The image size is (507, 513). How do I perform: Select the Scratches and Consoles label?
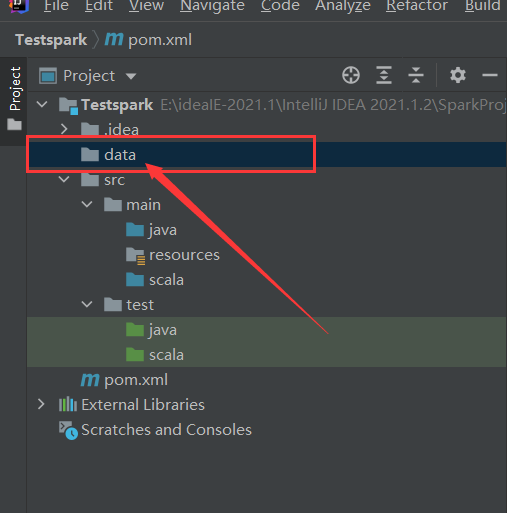pyautogui.click(x=166, y=430)
